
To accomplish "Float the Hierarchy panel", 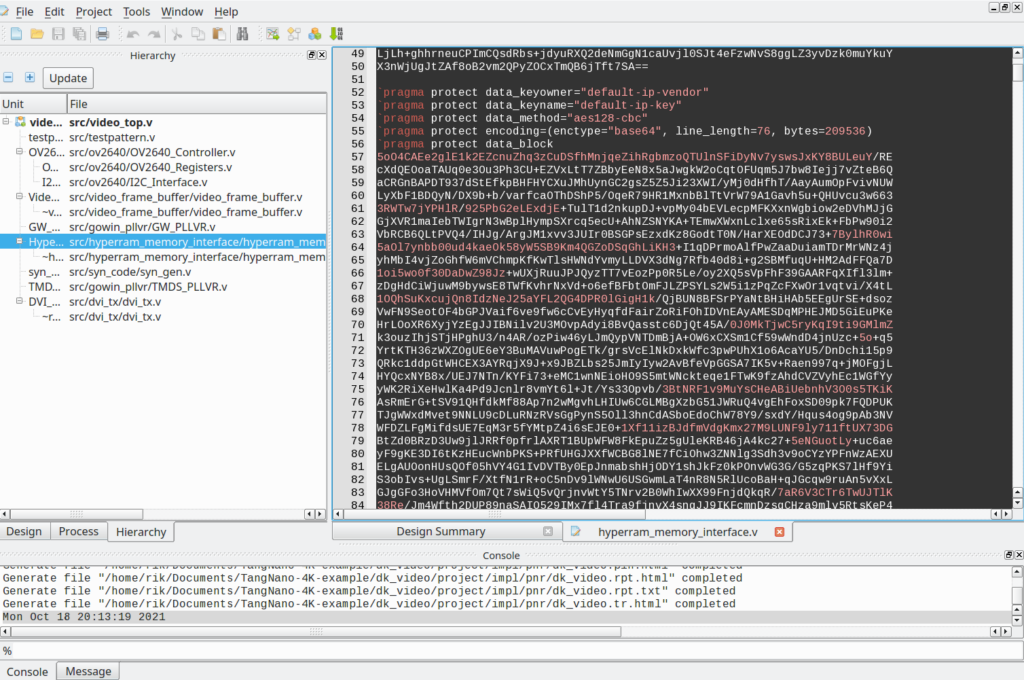I will (x=312, y=55).
